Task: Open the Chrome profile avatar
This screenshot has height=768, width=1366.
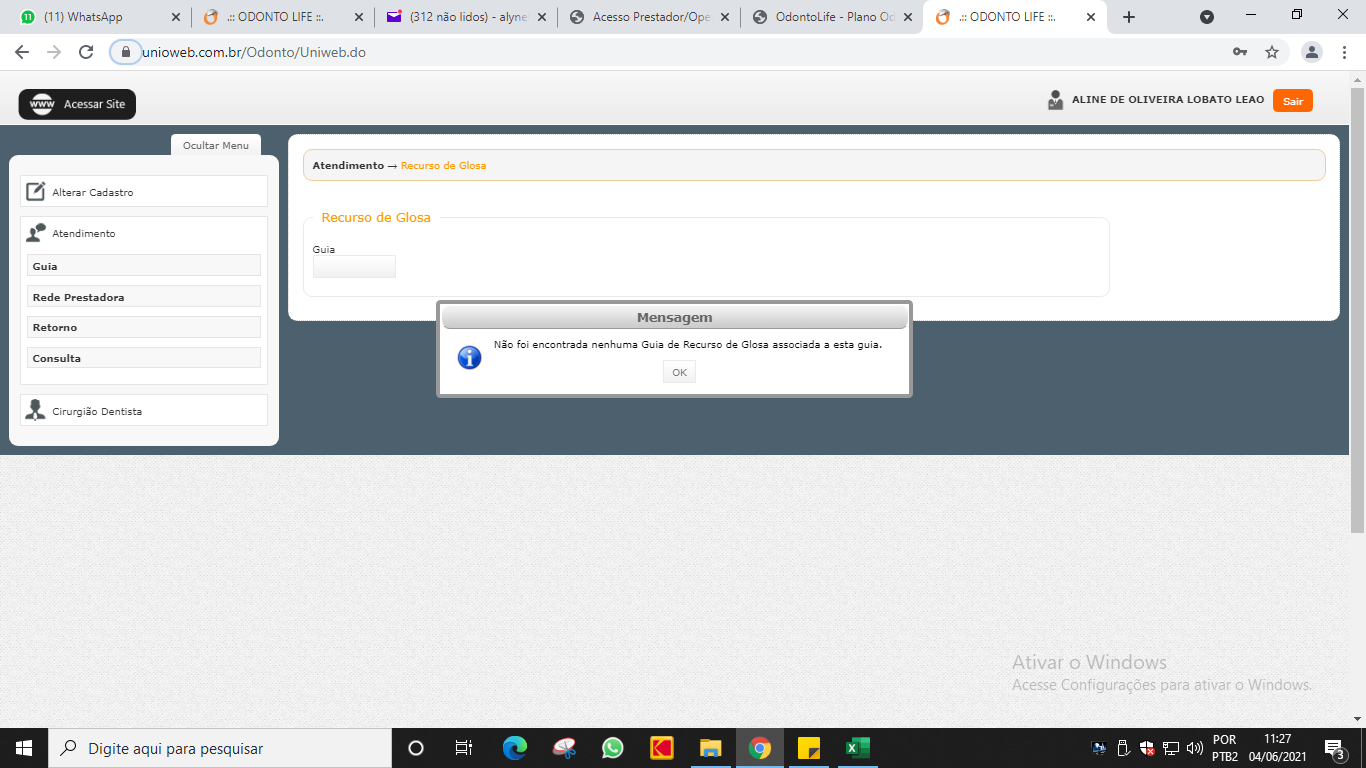Action: tap(1312, 52)
